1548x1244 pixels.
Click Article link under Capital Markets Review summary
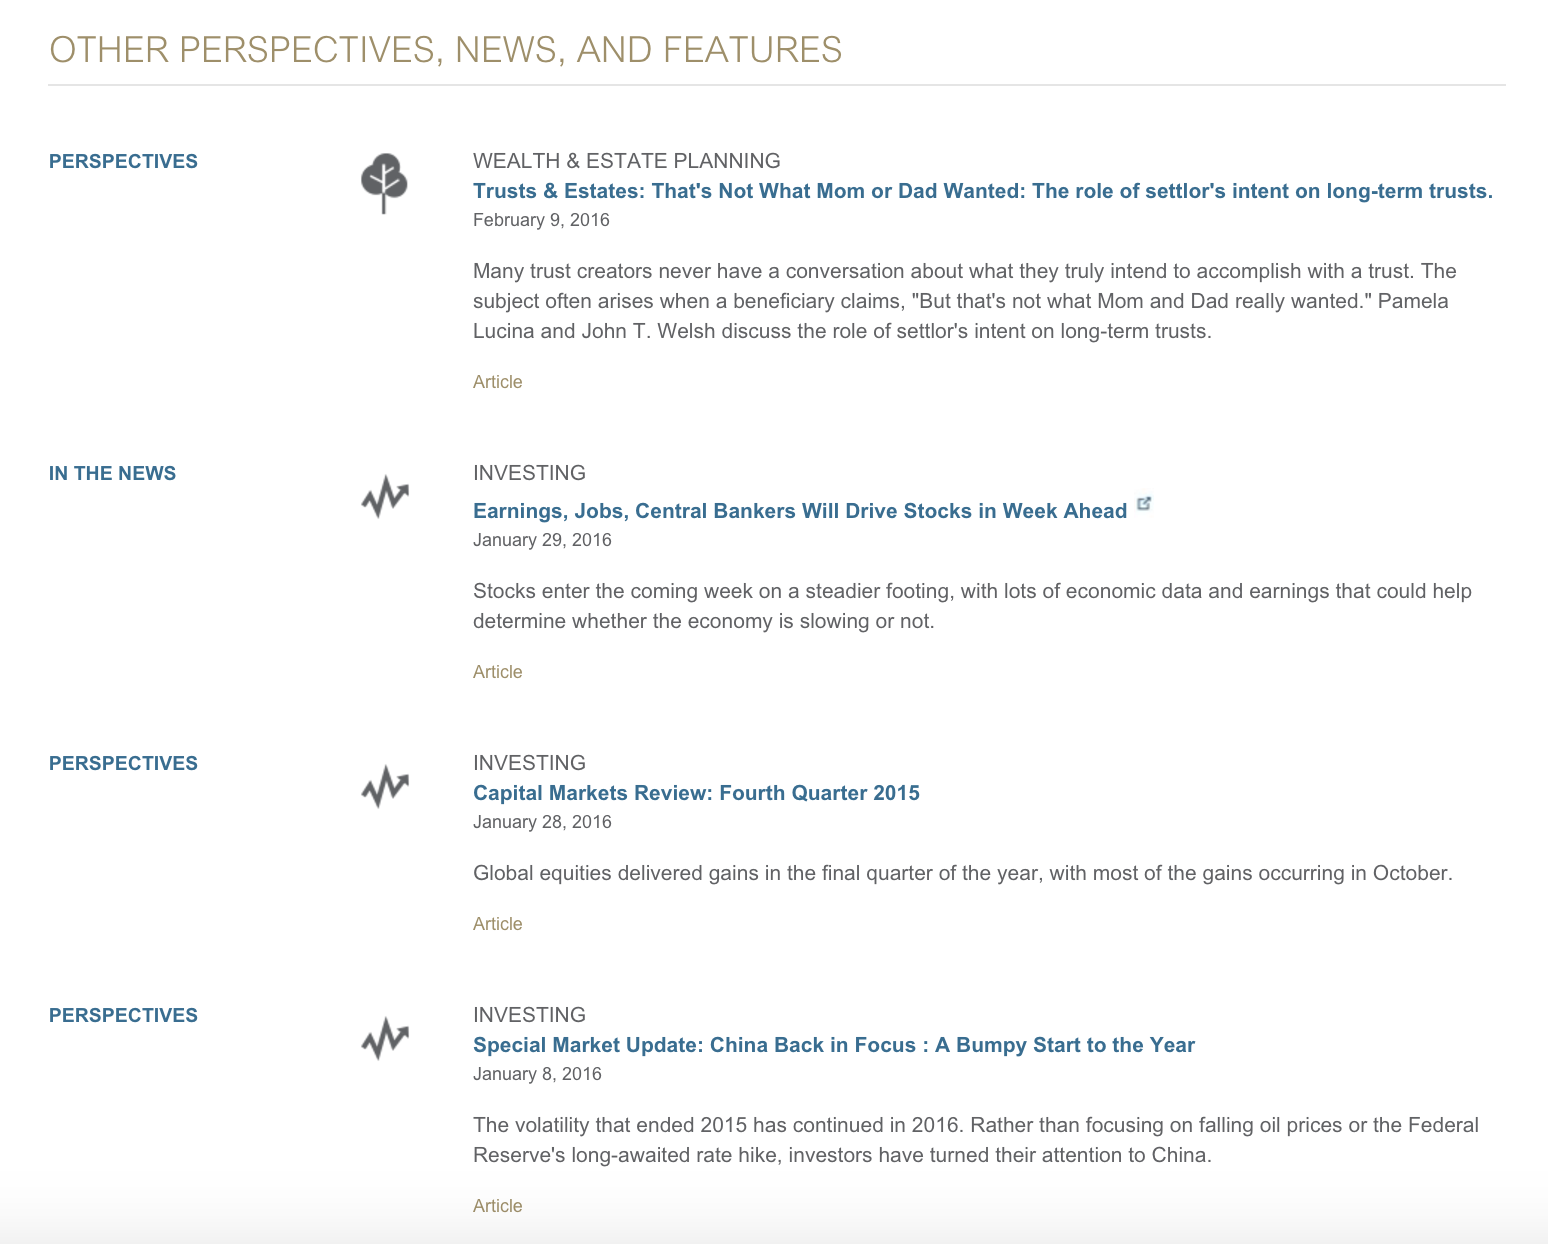pos(497,924)
